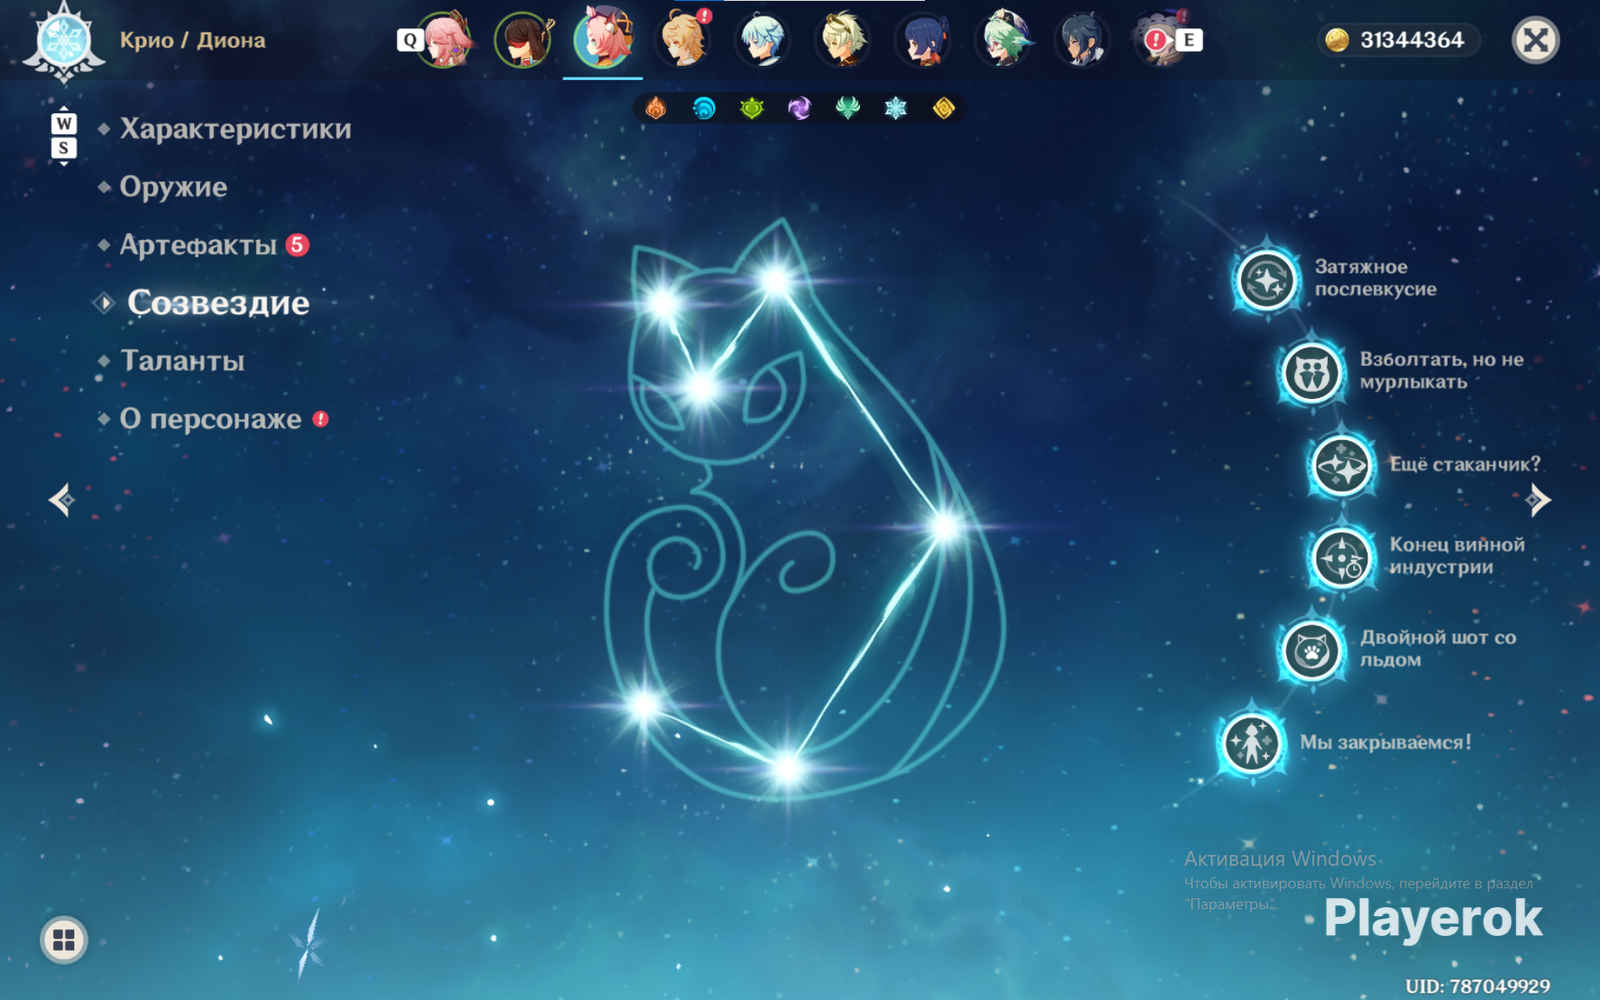Image resolution: width=1600 pixels, height=1000 pixels.
Task: Open the Таланты section
Action: point(182,361)
